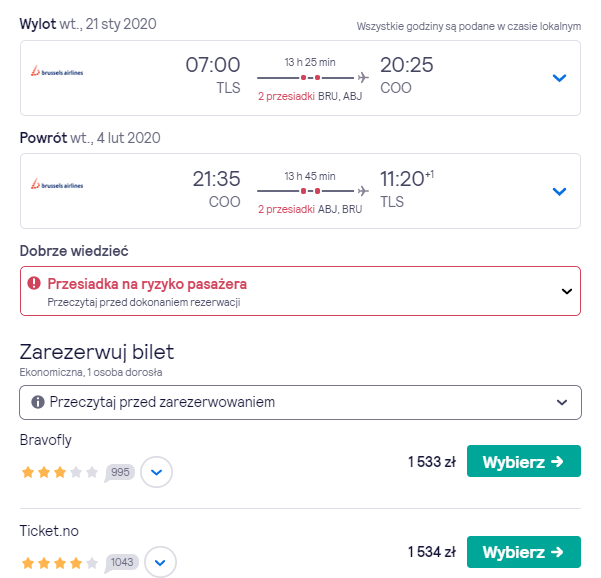Click Ticket.no 1043 reviews bubble
This screenshot has width=601, height=578.
point(122,563)
